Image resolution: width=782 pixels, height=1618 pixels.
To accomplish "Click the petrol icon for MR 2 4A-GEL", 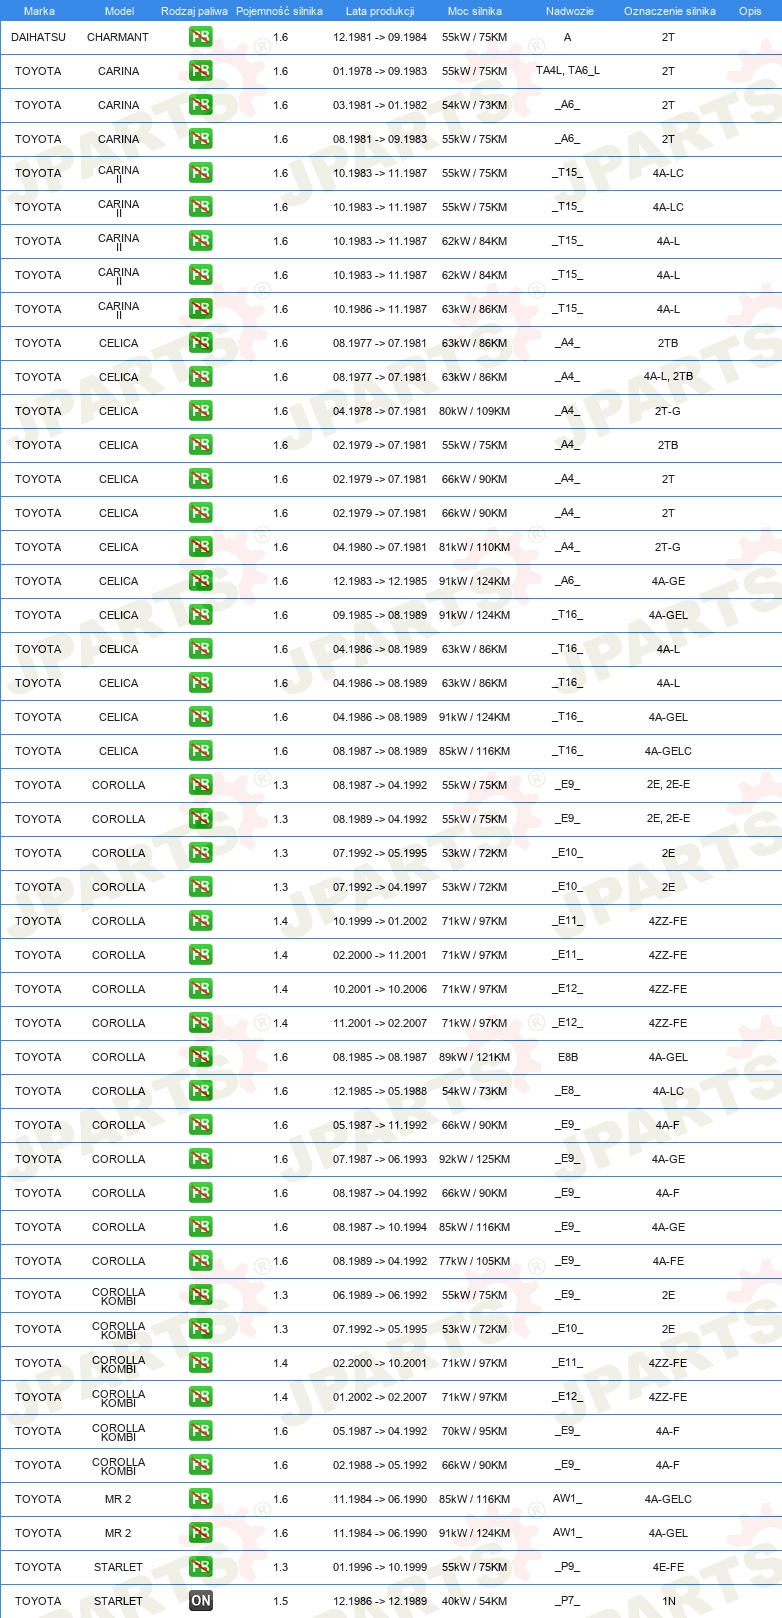I will click(x=200, y=1533).
